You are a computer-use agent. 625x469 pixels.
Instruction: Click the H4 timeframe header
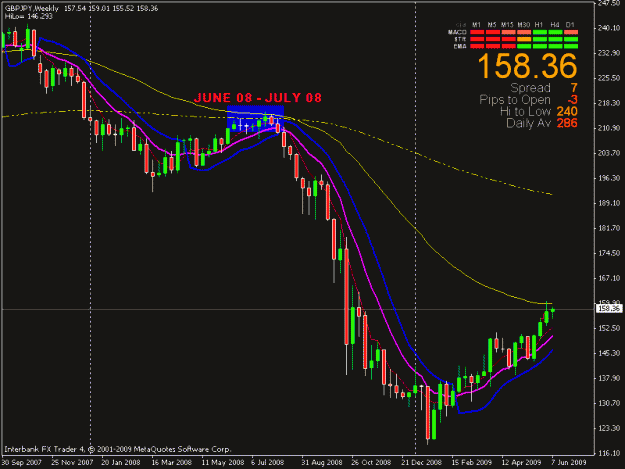(555, 25)
